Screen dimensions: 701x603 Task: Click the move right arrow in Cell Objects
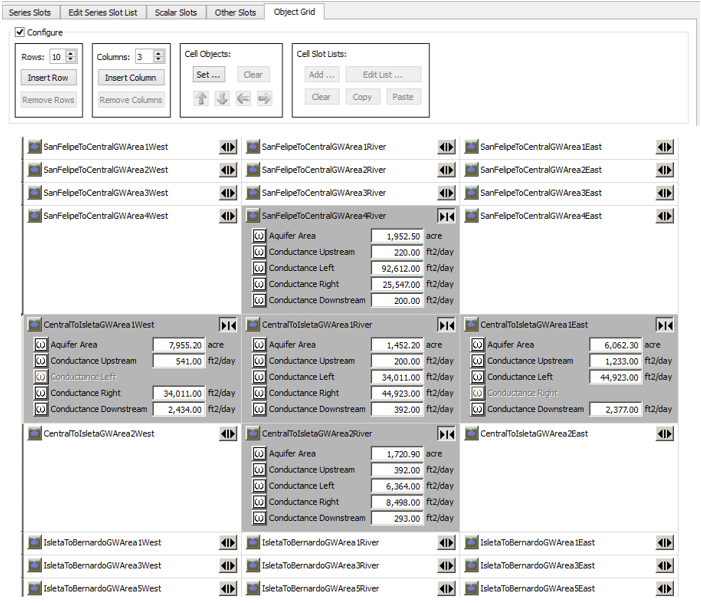tap(264, 98)
